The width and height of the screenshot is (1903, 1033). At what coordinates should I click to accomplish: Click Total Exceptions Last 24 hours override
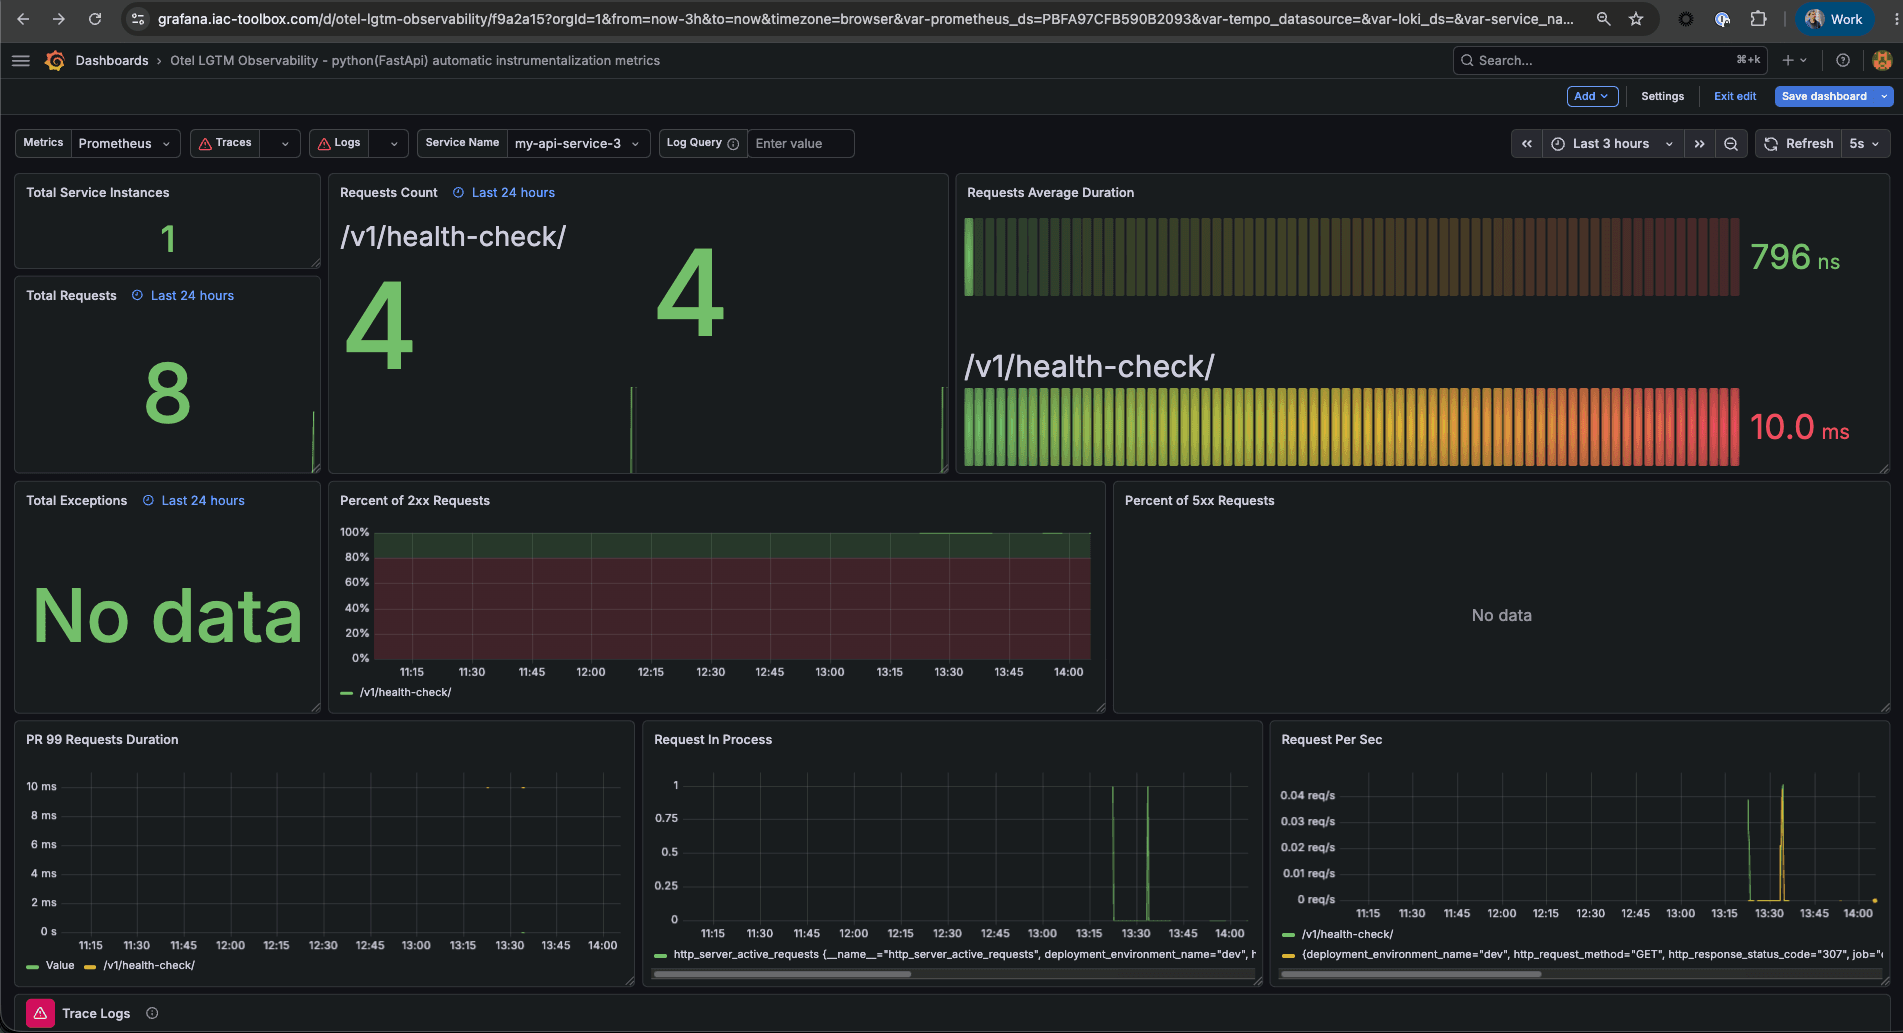[x=194, y=501]
